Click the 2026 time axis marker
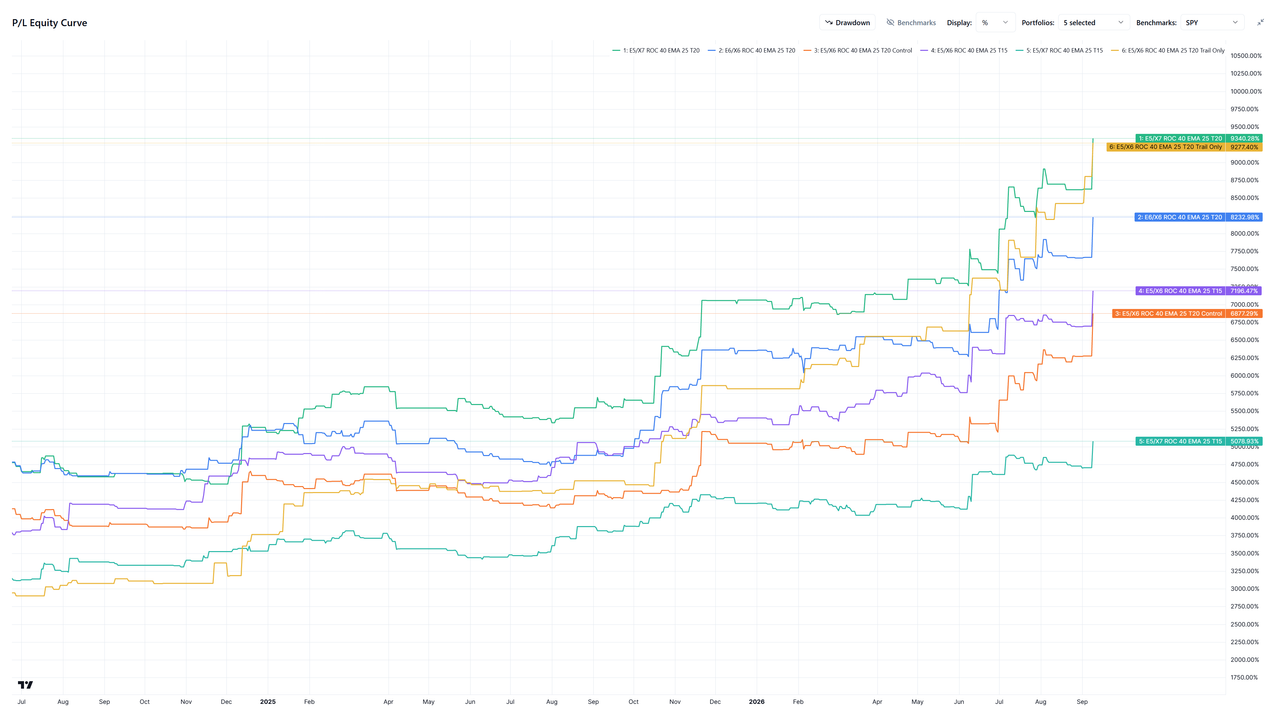Screen dimensions: 1280x720 (x=757, y=702)
